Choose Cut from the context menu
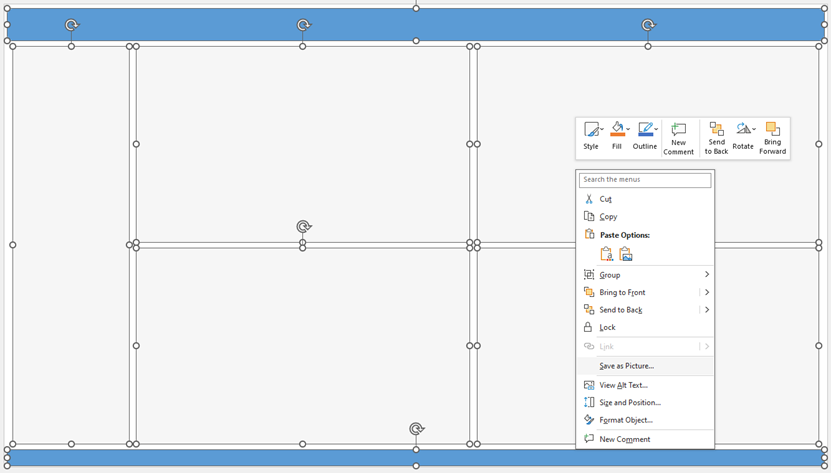 (x=645, y=199)
